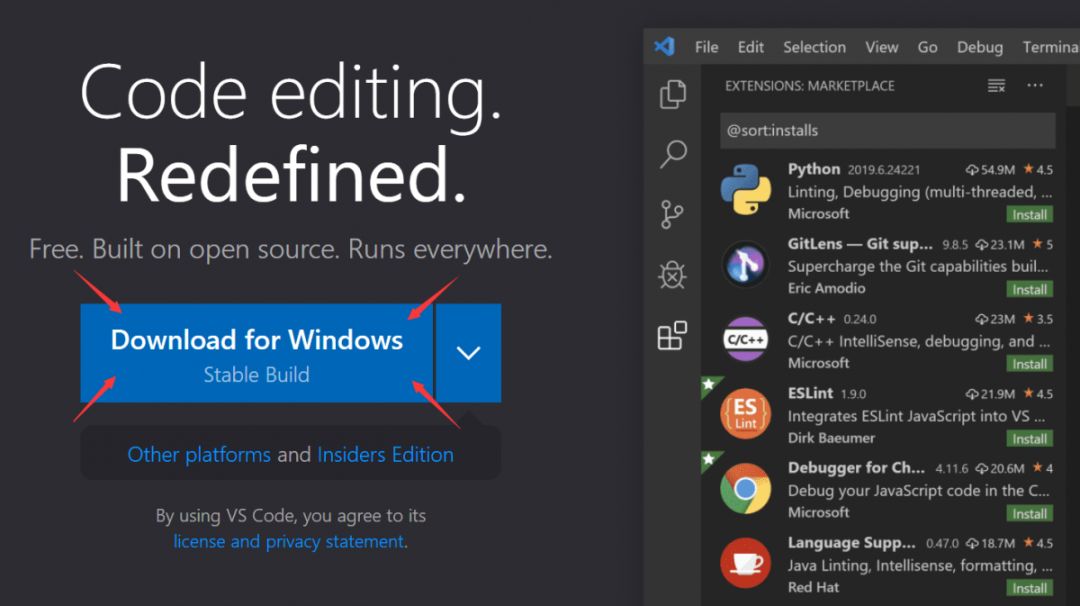Click the Language Support Java logo

tap(745, 563)
